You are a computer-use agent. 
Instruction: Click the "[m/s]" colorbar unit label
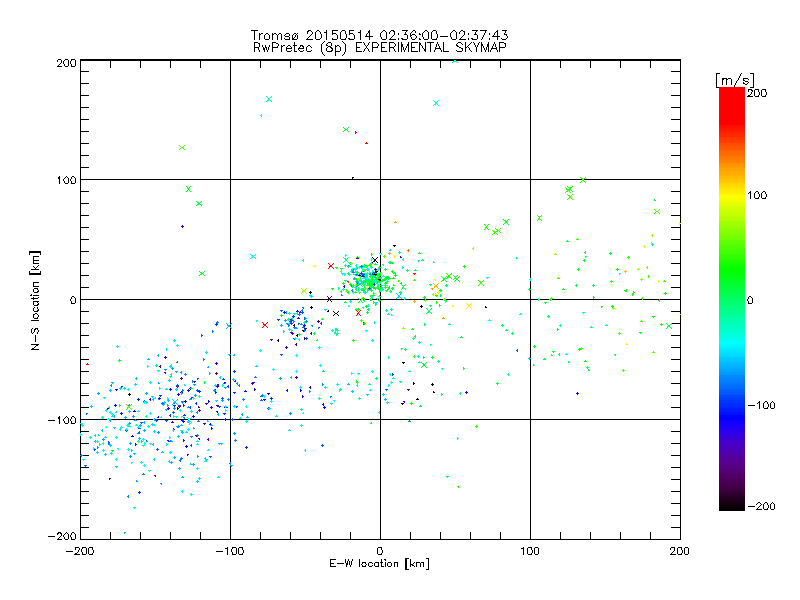(735, 80)
